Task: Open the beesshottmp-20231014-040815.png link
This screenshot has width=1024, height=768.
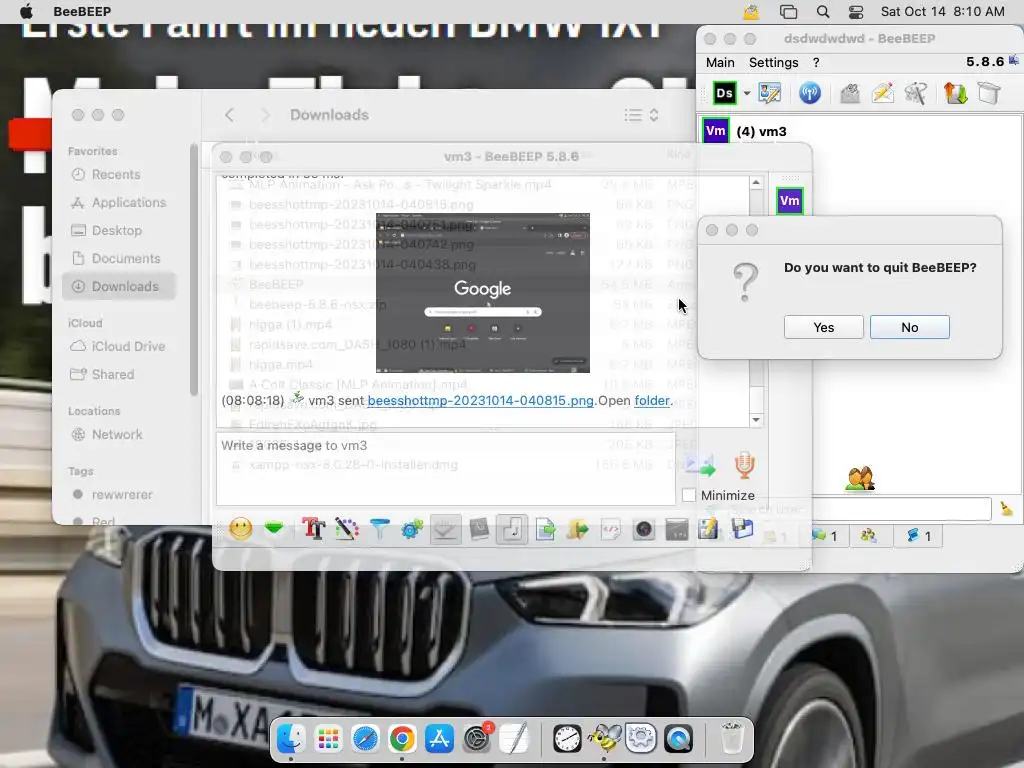Action: point(481,400)
